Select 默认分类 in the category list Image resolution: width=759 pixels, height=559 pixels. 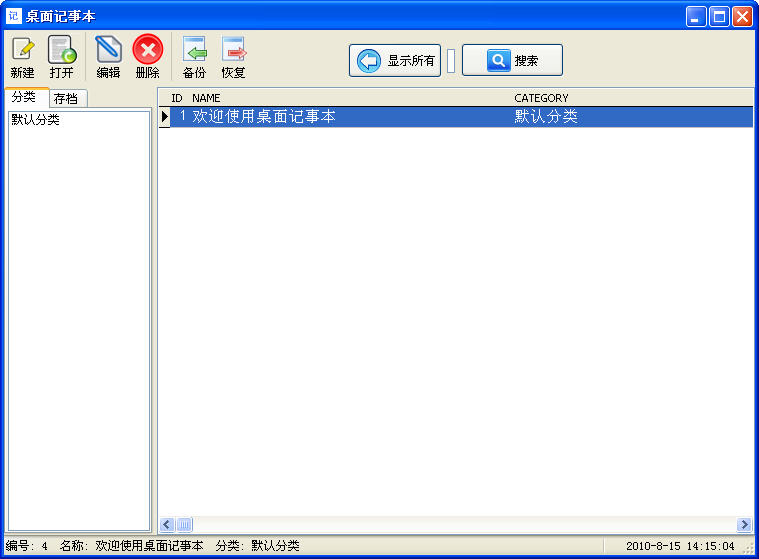[36, 120]
